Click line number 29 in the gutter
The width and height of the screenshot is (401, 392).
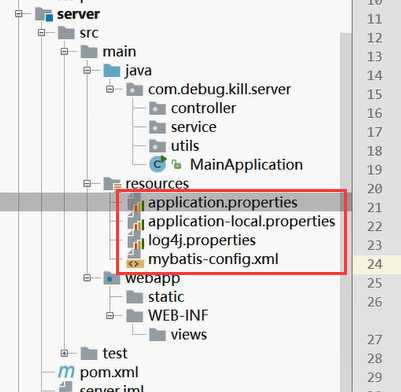375,377
